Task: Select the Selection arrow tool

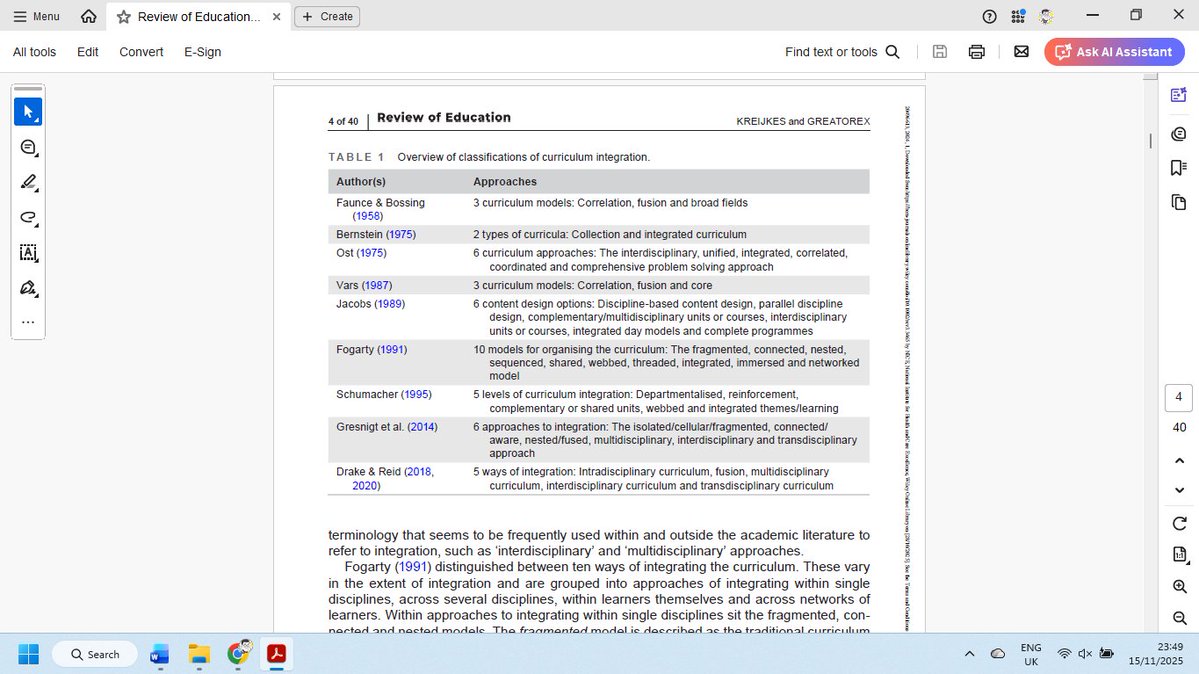Action: (x=27, y=111)
